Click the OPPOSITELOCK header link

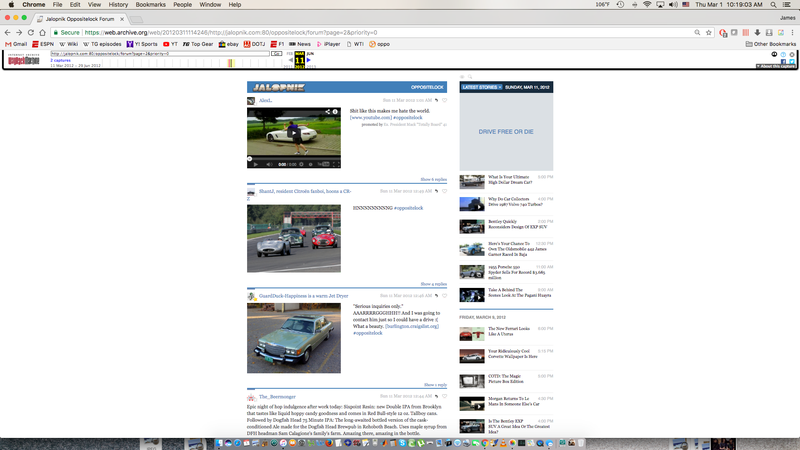pos(427,87)
